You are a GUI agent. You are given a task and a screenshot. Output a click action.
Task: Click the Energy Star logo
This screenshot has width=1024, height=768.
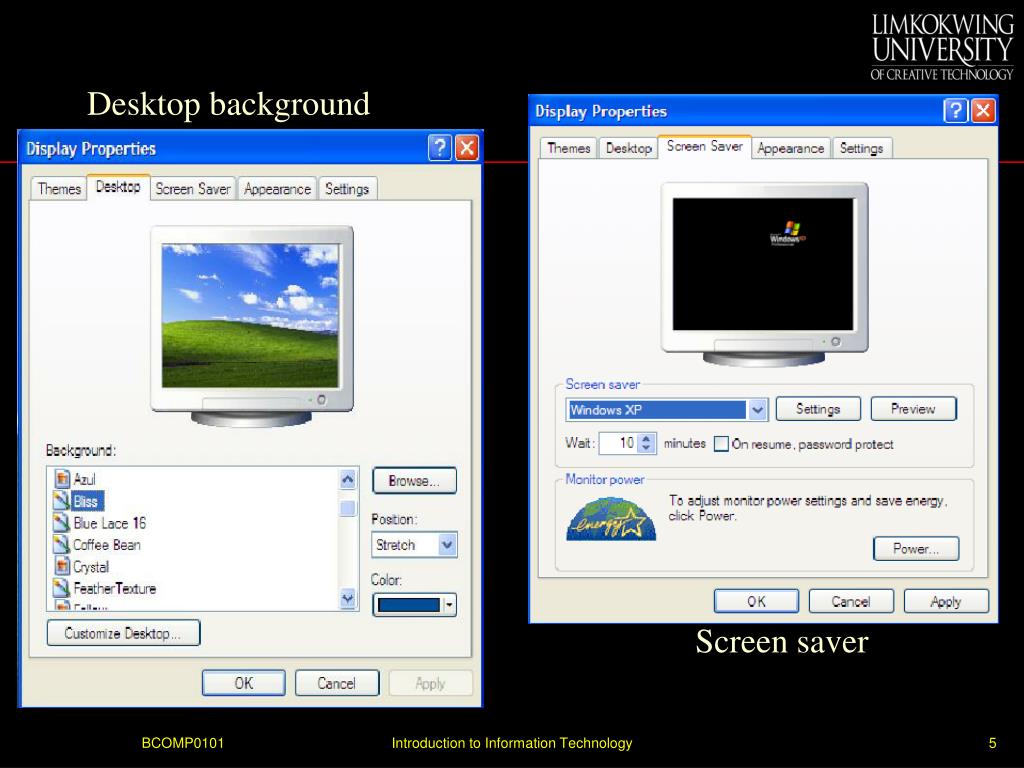611,519
